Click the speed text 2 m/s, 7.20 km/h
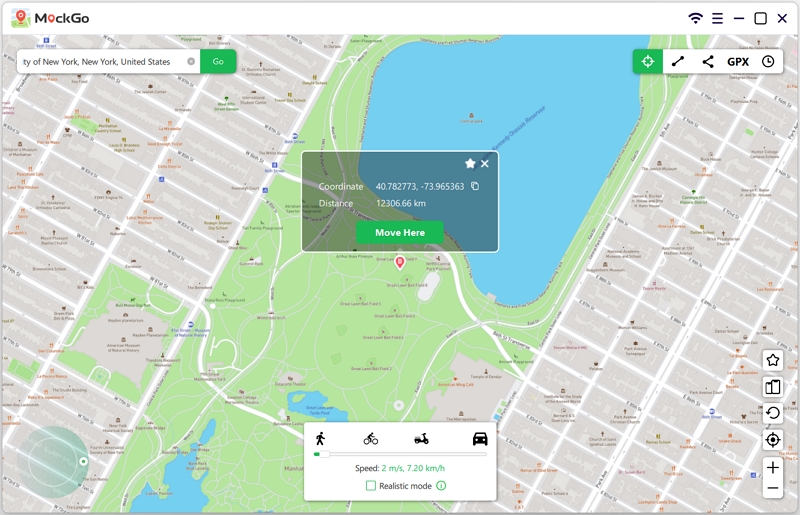The width and height of the screenshot is (800, 515). click(x=413, y=468)
